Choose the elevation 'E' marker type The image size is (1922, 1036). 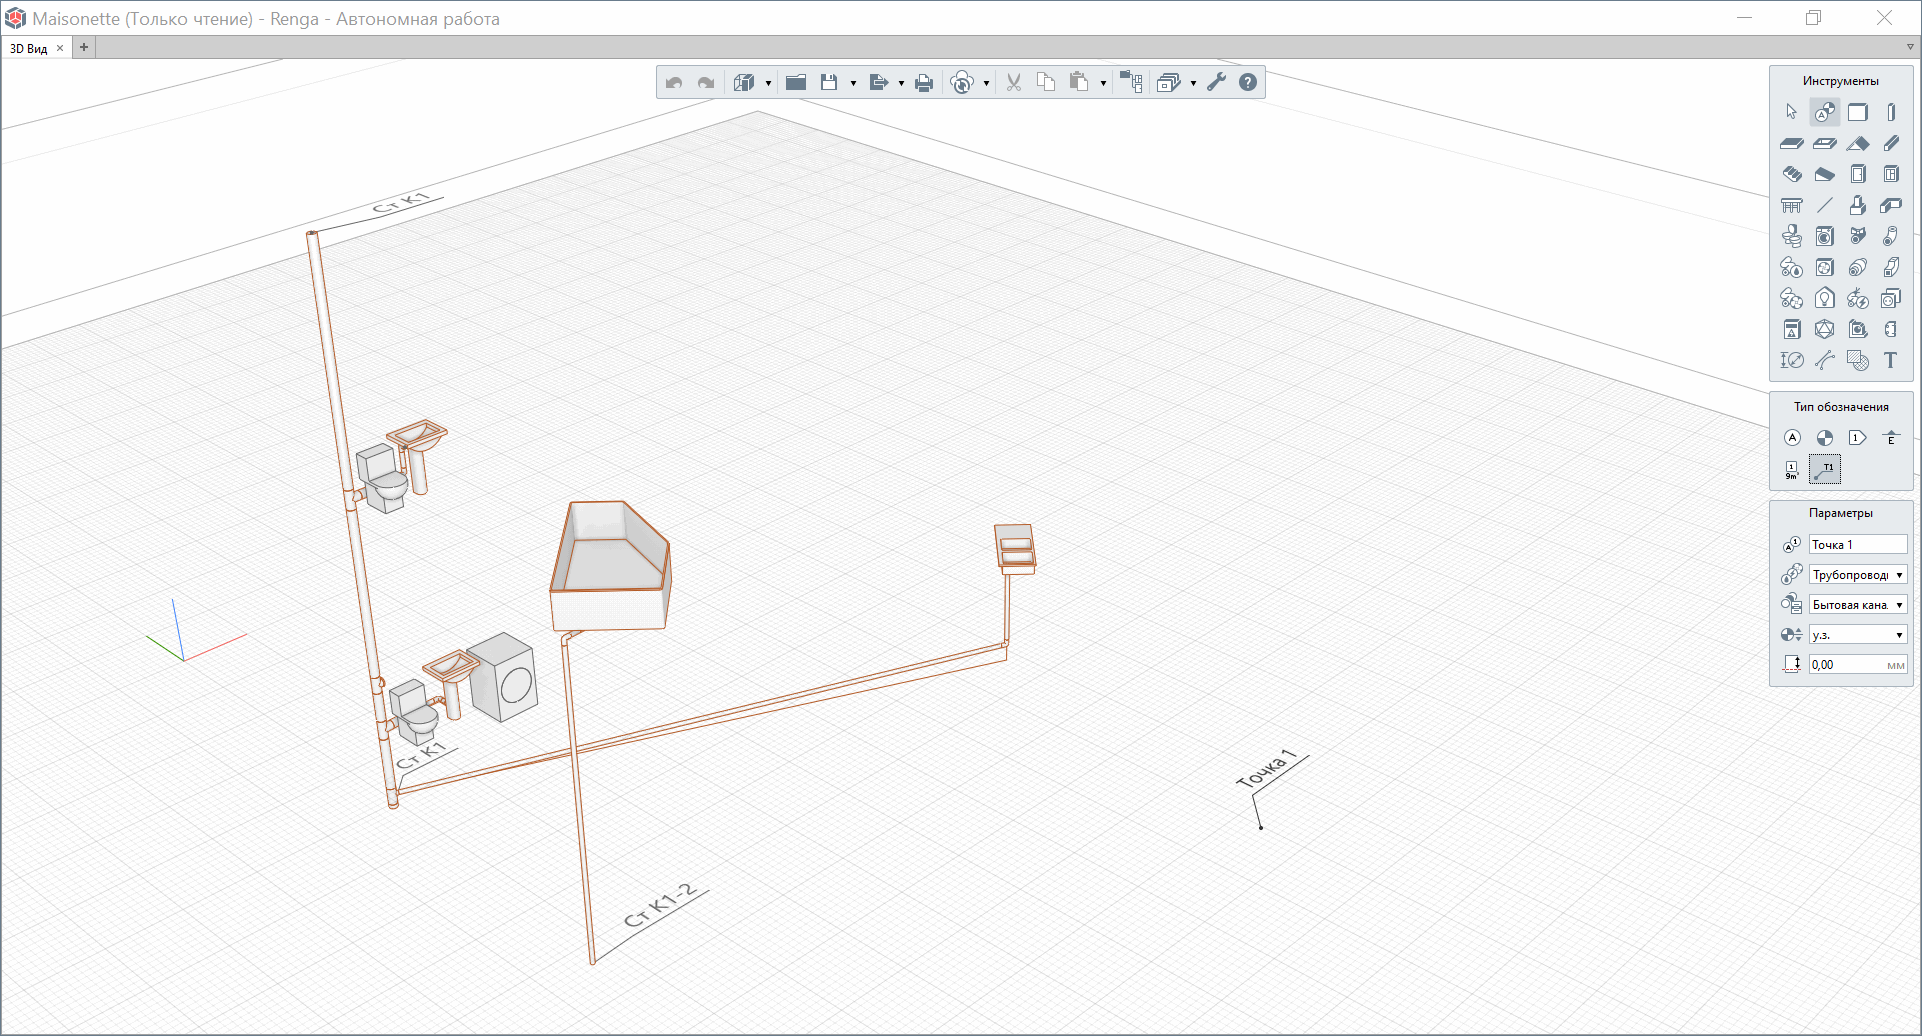pyautogui.click(x=1891, y=438)
